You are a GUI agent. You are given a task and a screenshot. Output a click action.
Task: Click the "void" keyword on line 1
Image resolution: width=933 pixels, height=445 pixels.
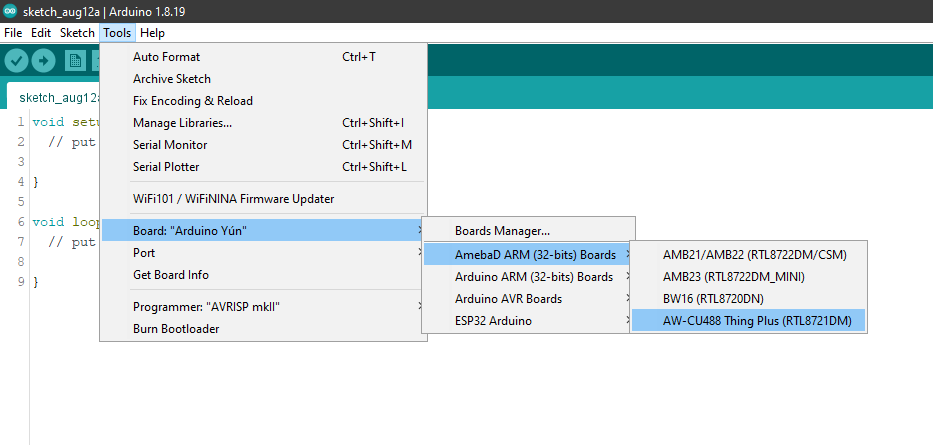(48, 123)
